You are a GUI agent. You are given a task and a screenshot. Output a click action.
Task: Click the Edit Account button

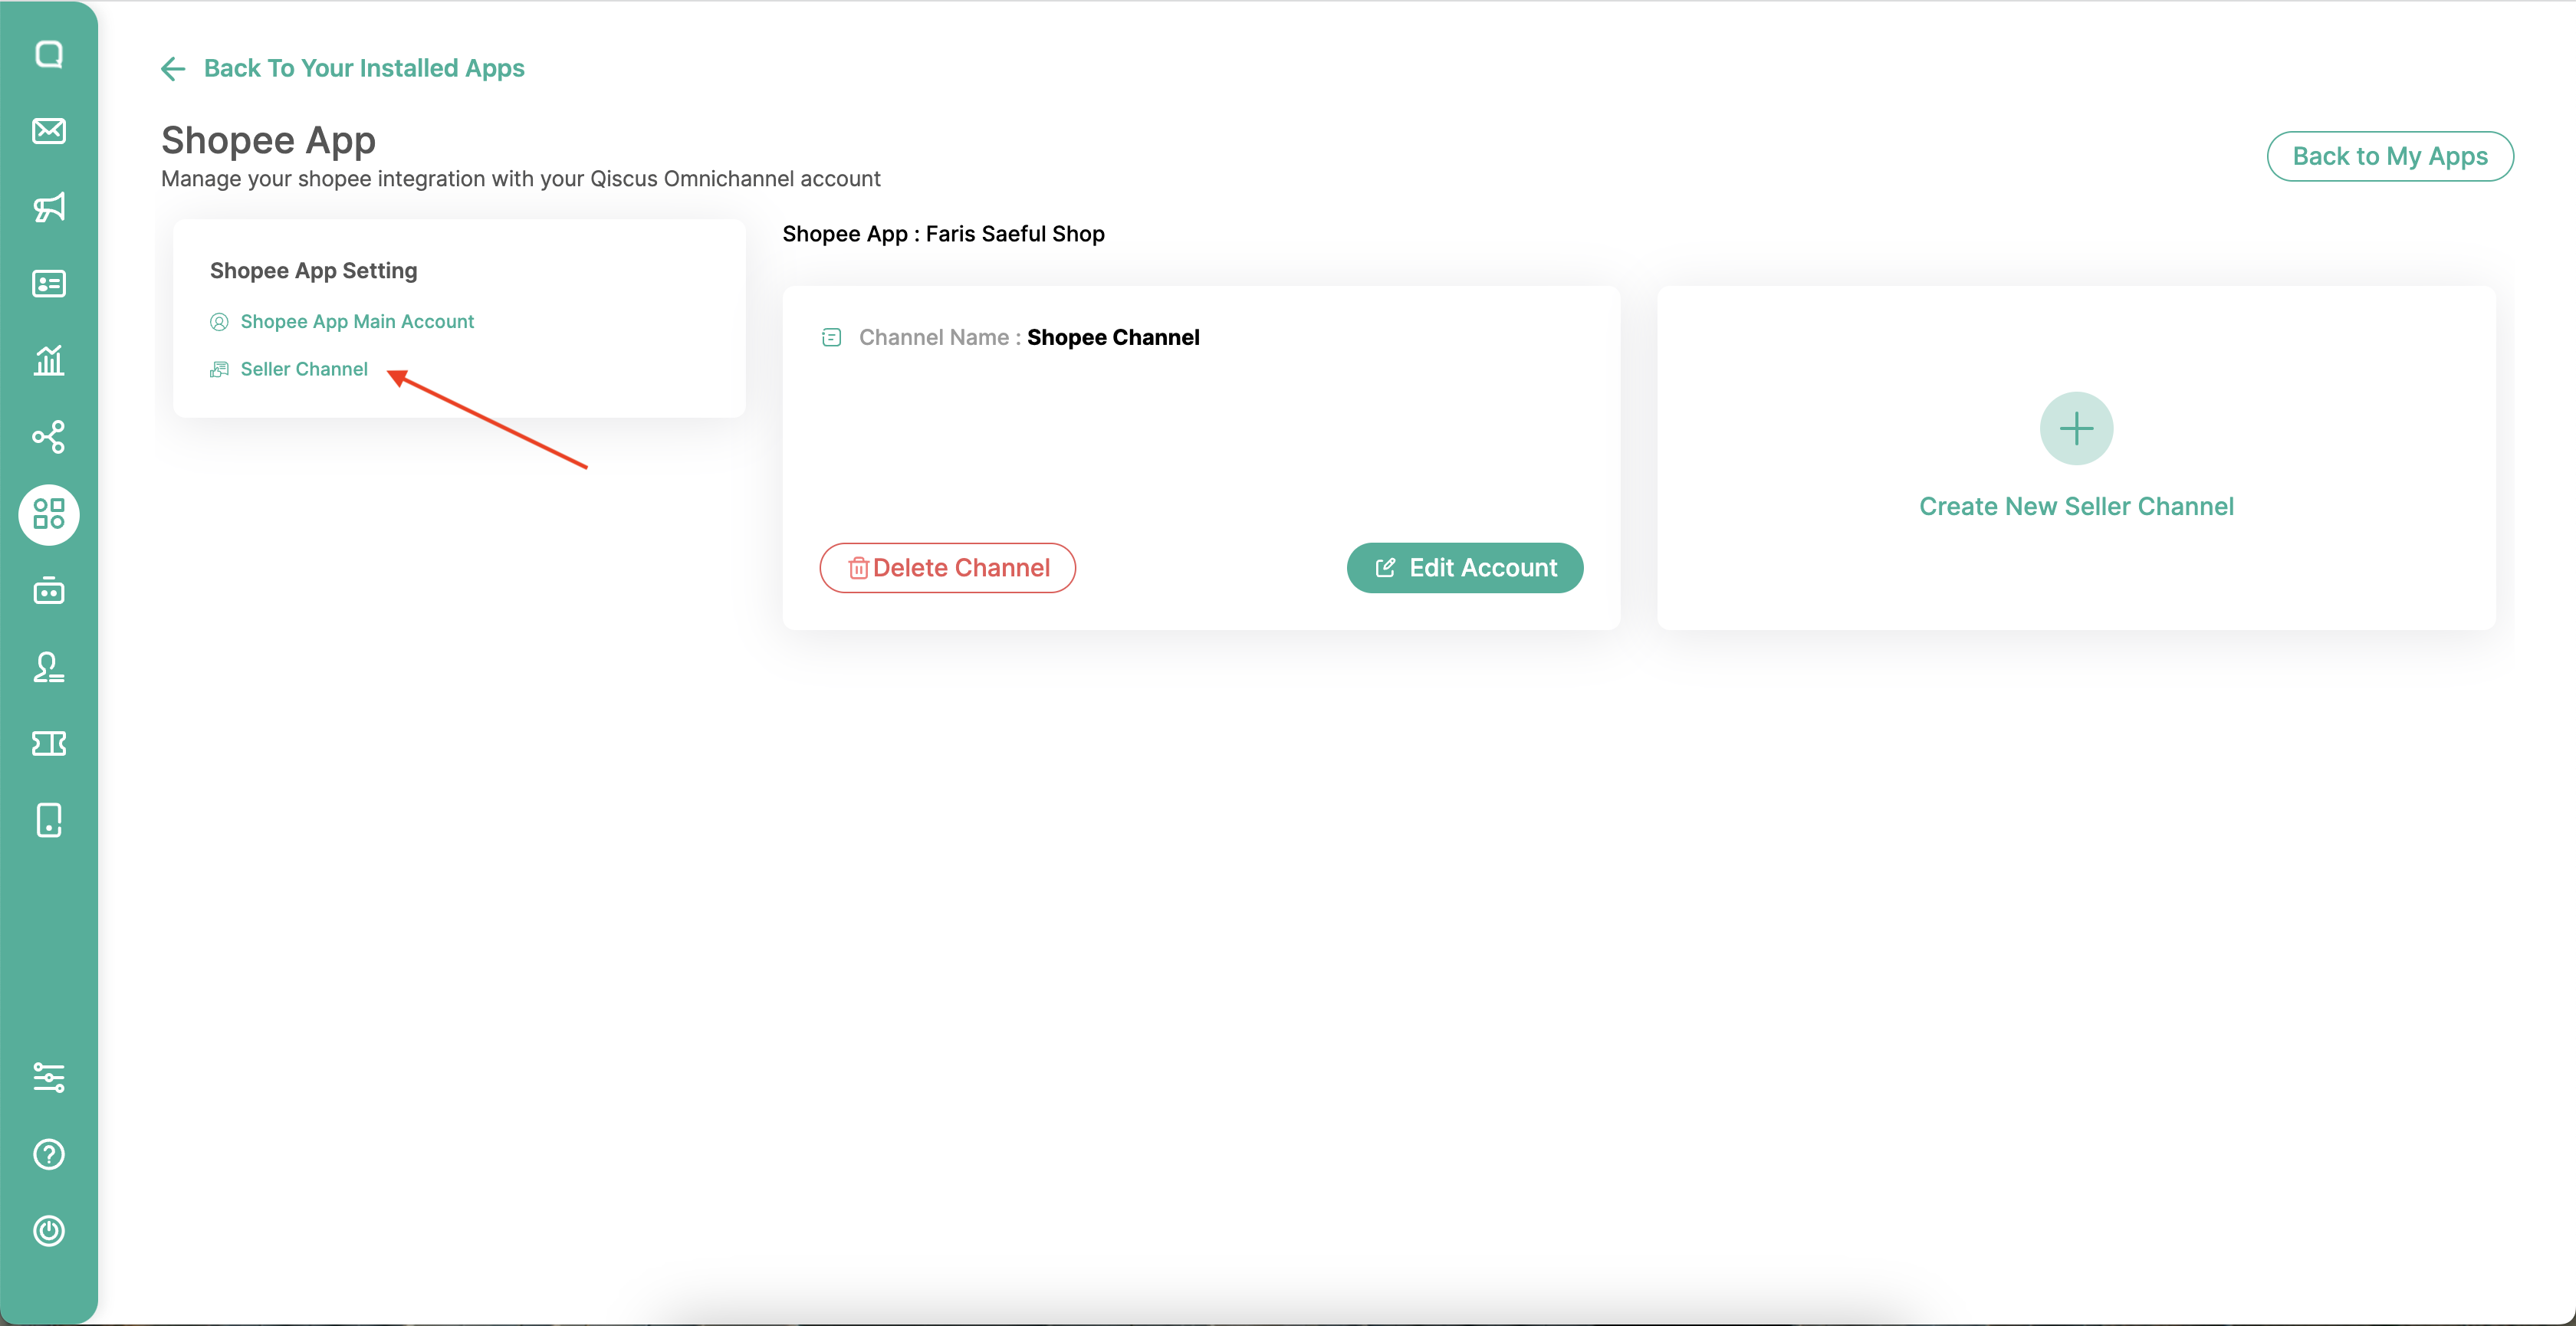tap(1465, 568)
